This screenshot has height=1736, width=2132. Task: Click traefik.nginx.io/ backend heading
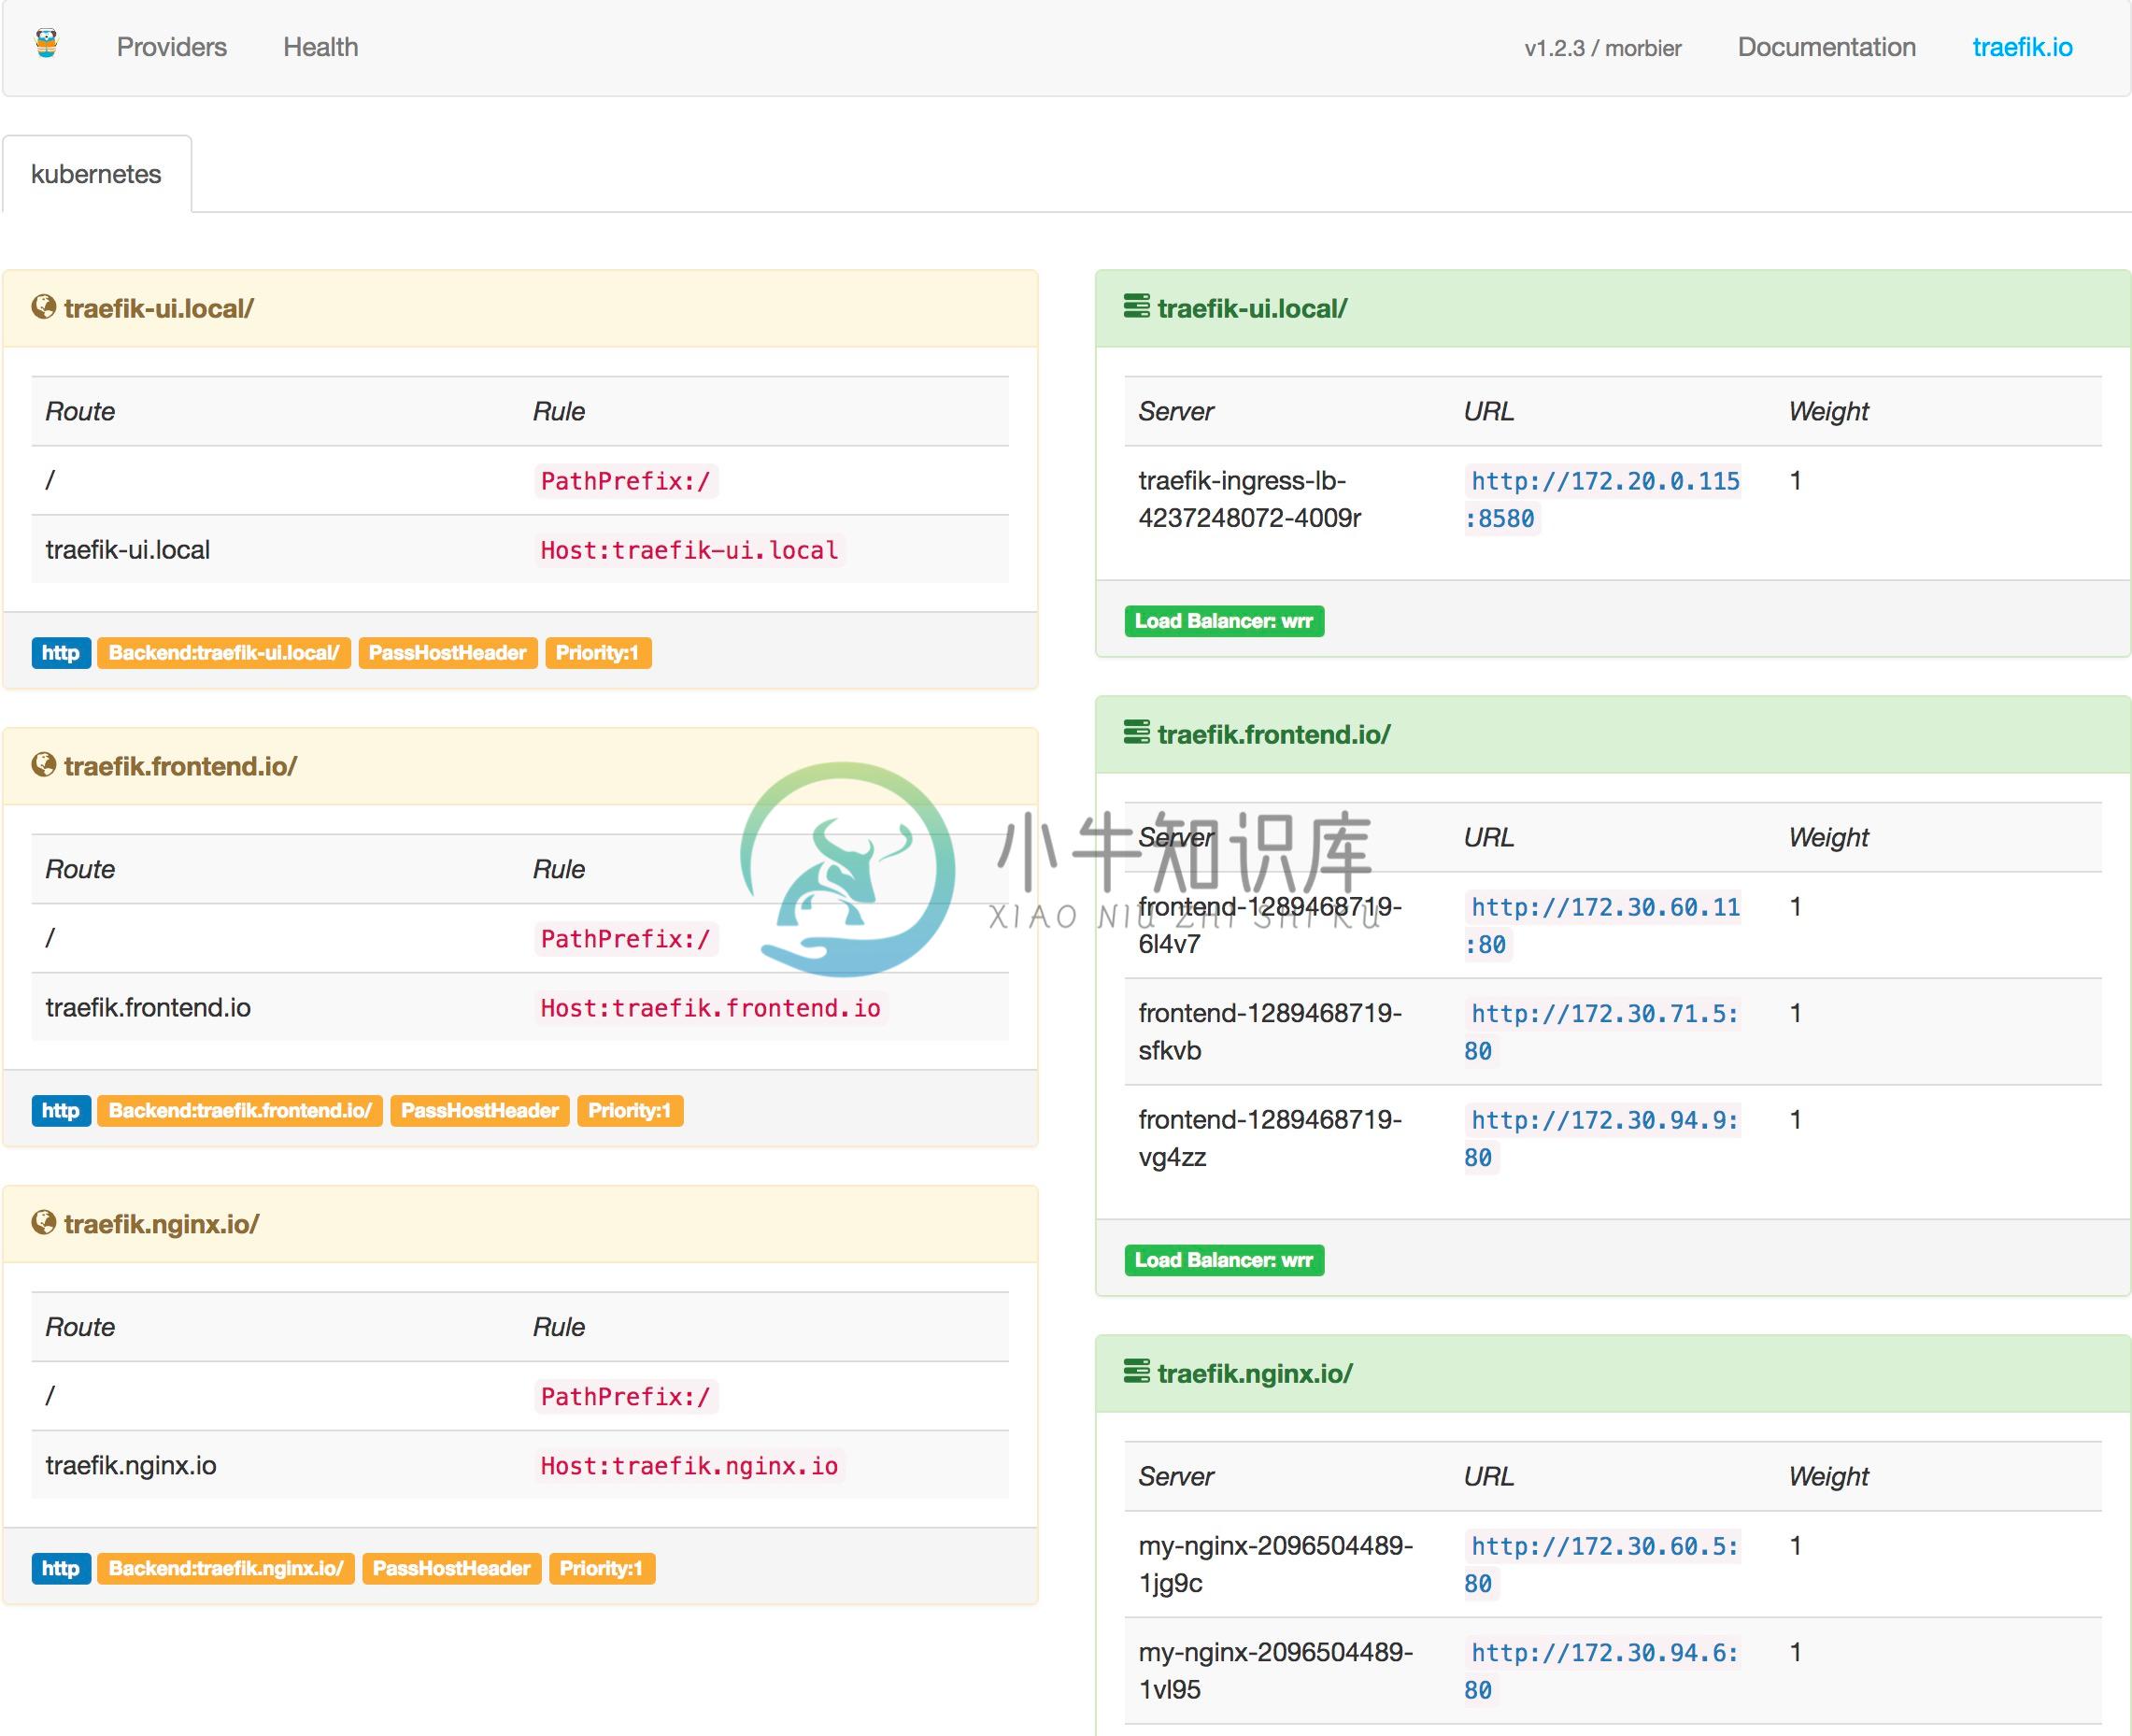click(1255, 1373)
